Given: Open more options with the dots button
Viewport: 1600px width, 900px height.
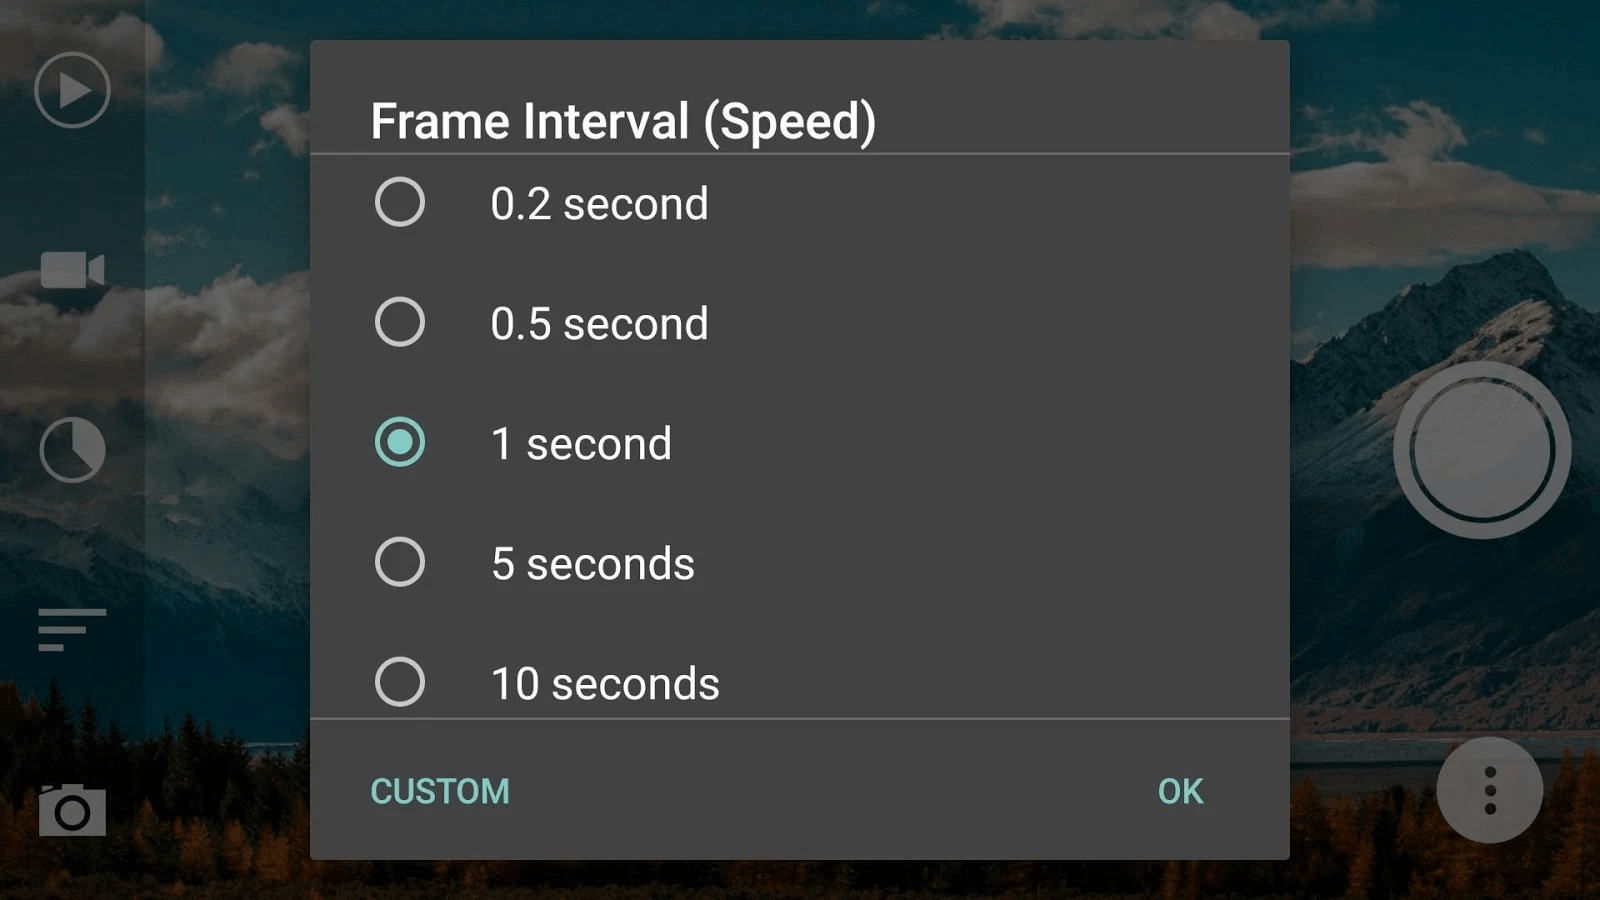Looking at the screenshot, I should 1489,790.
